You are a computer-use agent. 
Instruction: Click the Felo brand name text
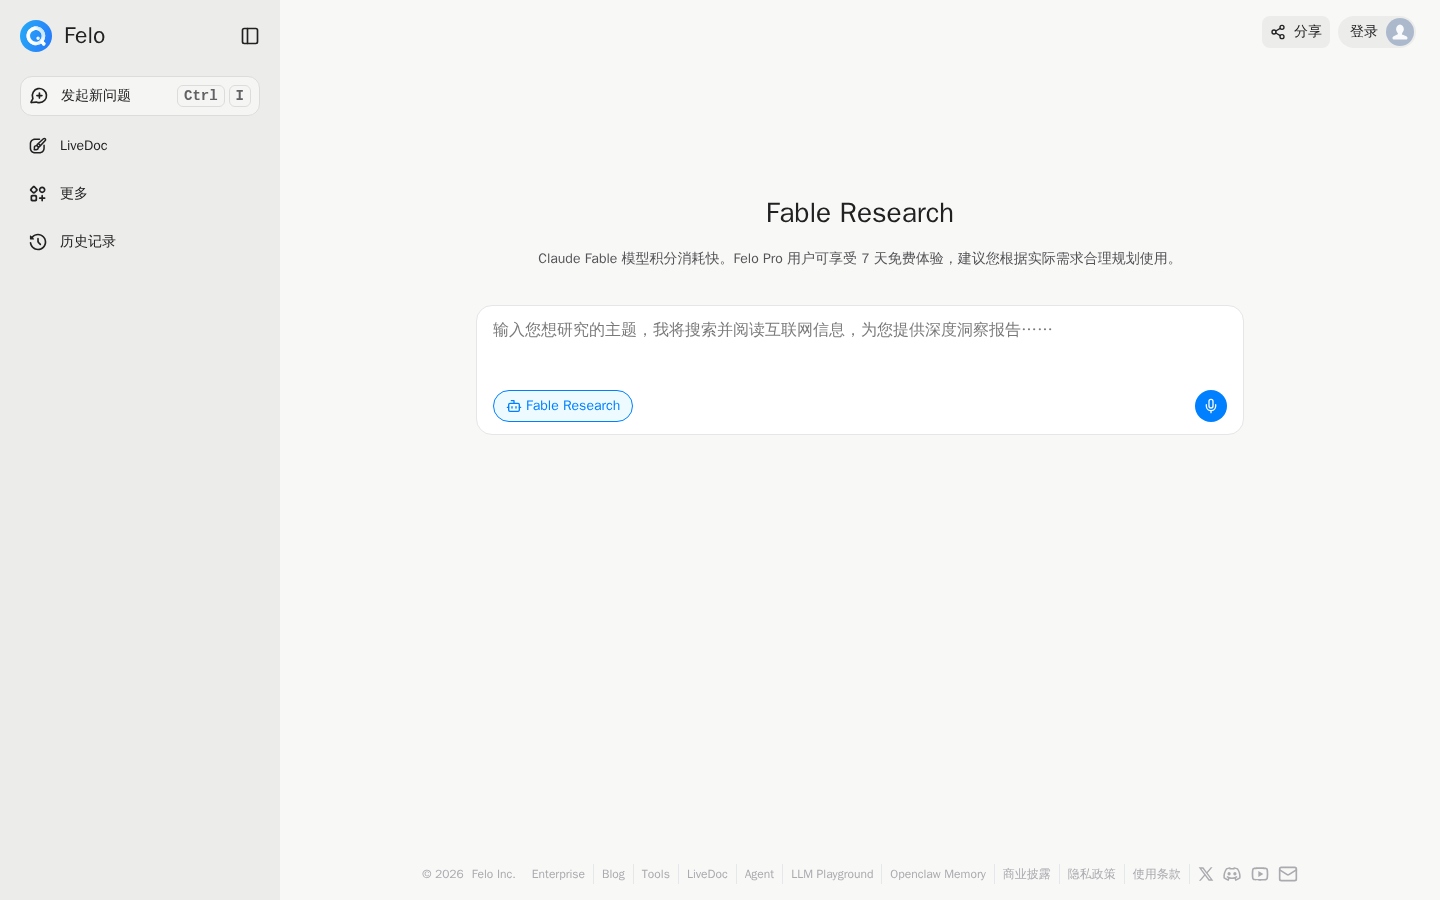pos(84,36)
